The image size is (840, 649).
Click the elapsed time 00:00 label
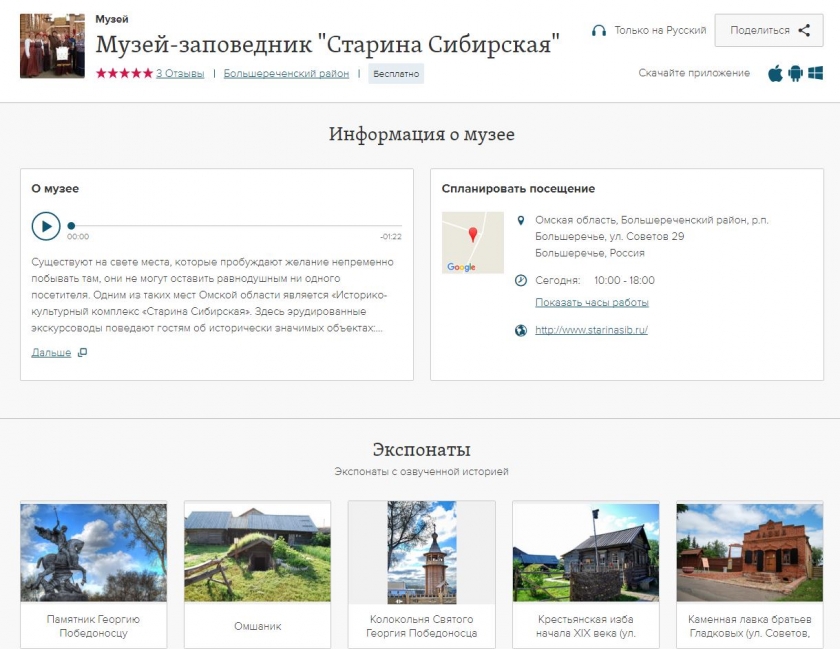coord(78,237)
